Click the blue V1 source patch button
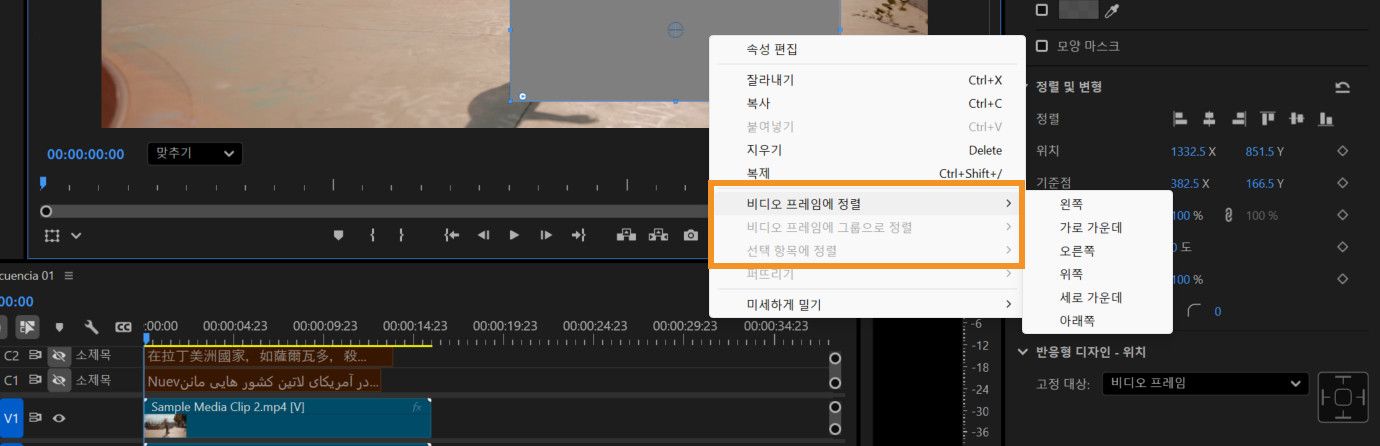 click(11, 418)
